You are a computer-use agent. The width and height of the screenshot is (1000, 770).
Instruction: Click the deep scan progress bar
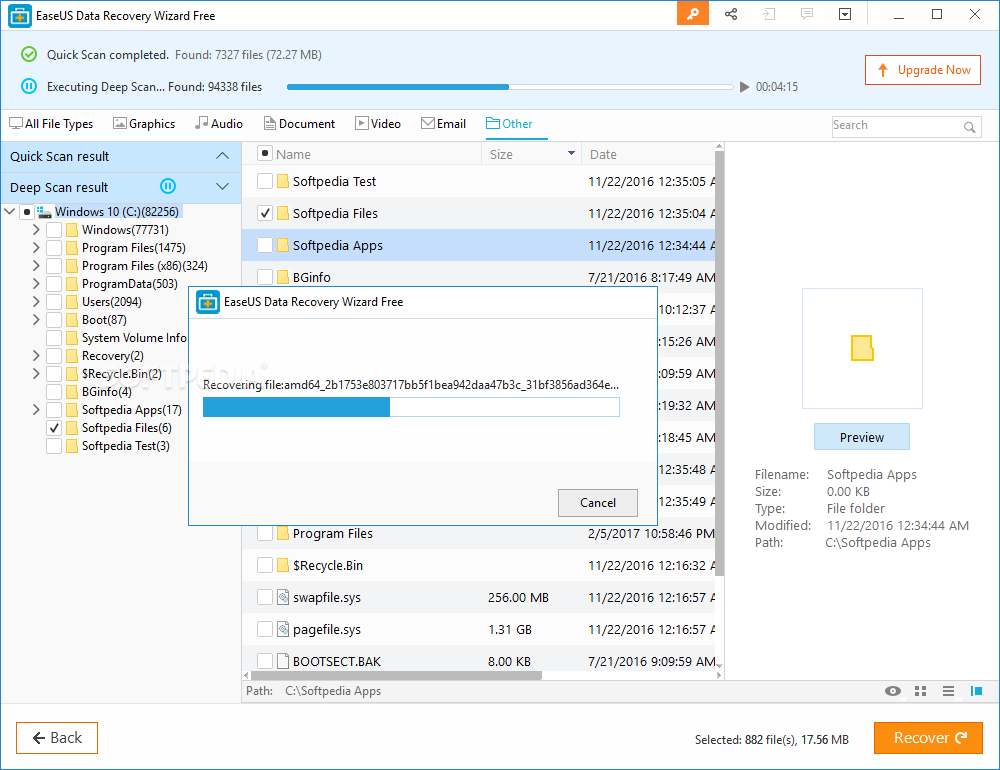[x=510, y=87]
